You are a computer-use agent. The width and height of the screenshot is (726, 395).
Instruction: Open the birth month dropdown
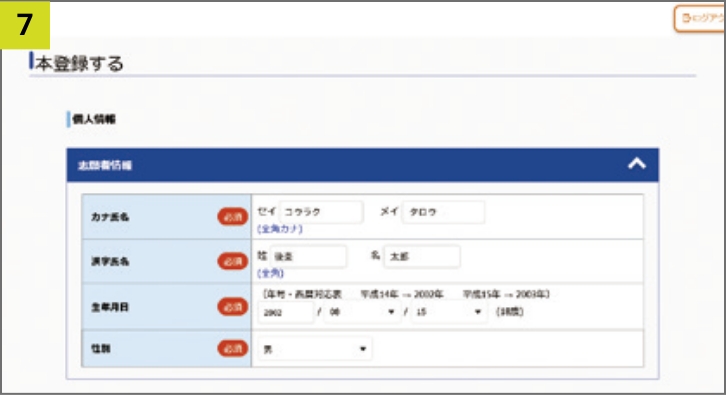tap(362, 312)
